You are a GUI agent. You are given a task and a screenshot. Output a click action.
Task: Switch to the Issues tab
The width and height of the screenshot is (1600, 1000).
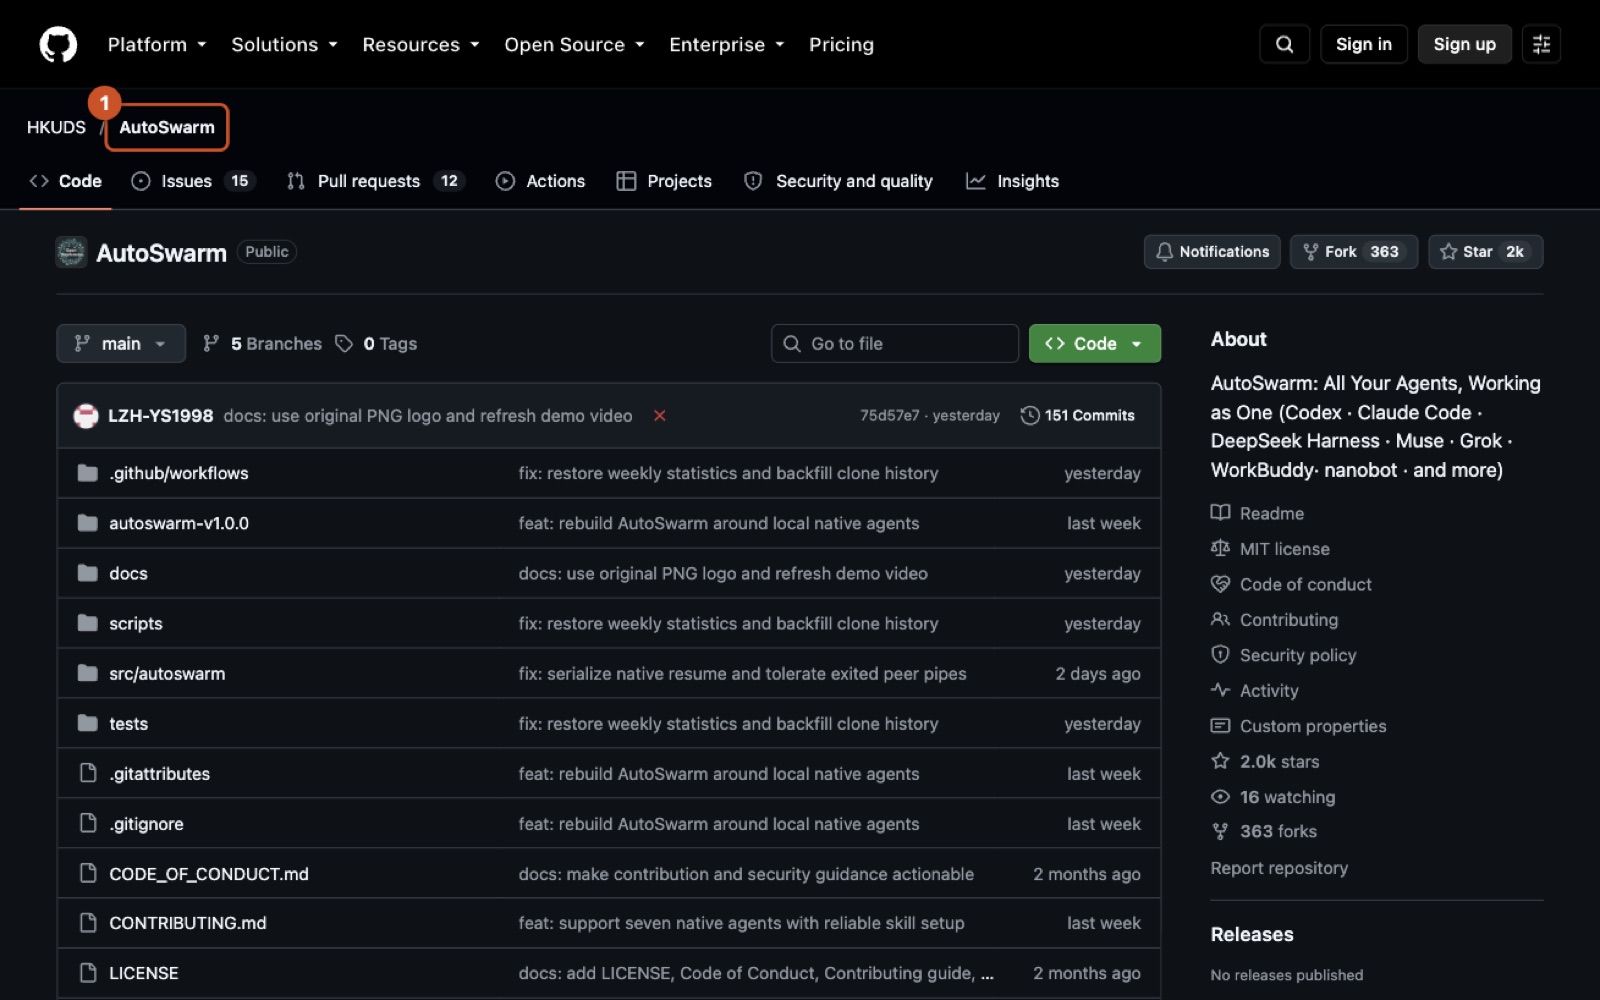click(194, 181)
